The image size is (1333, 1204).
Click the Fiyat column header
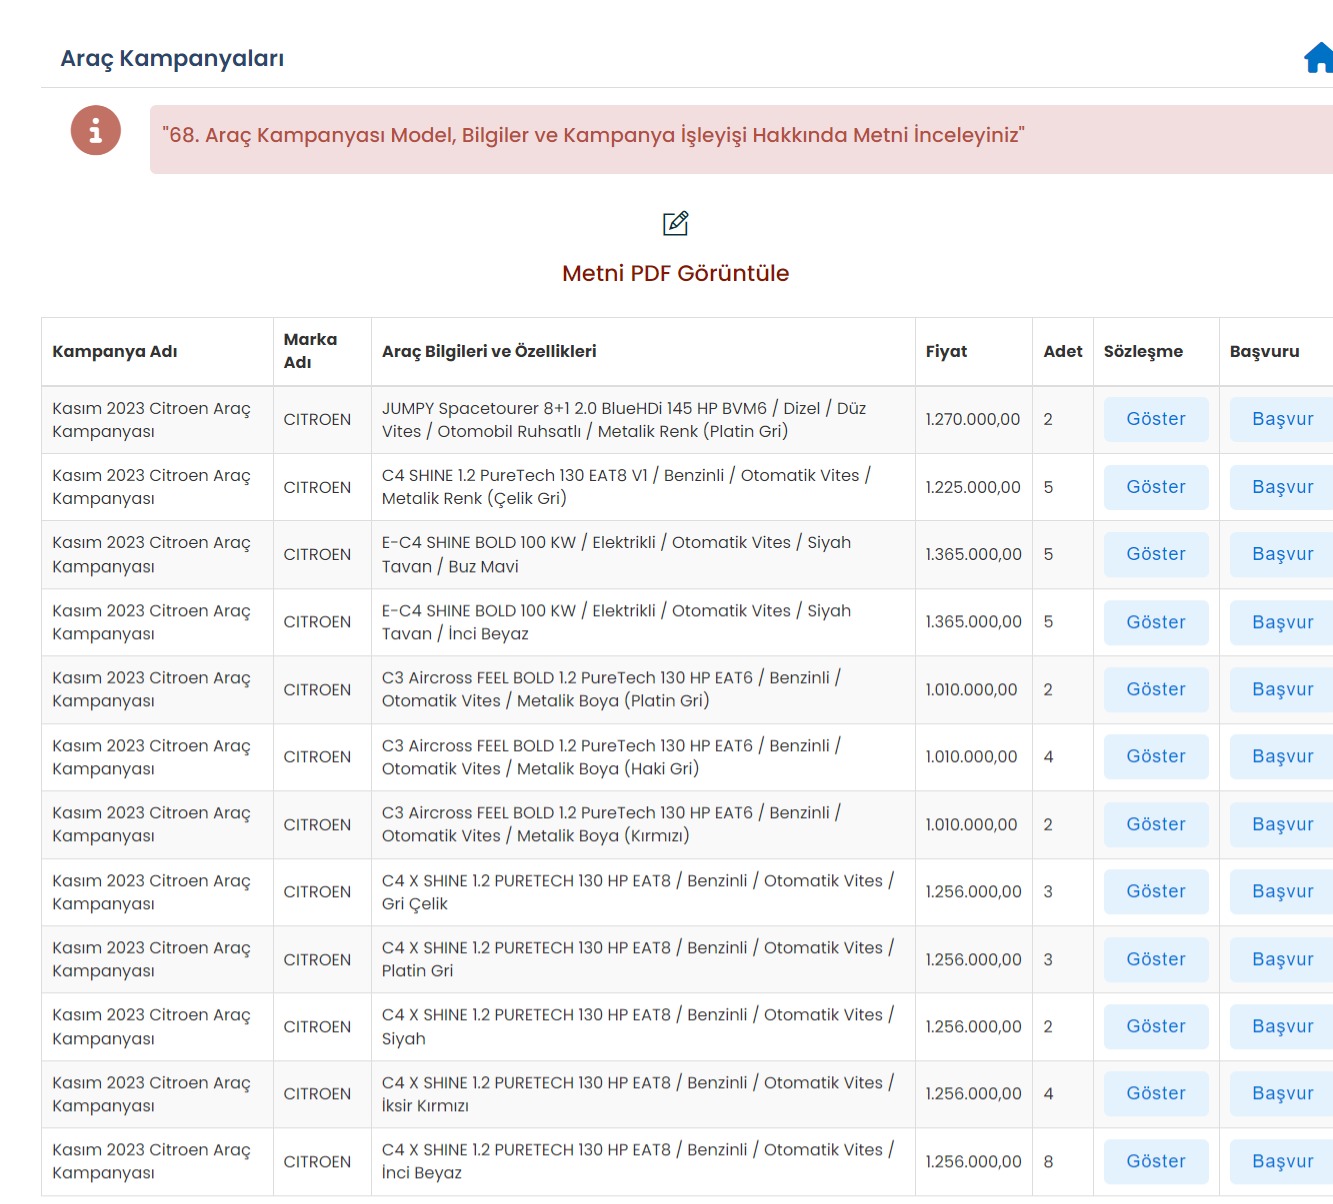tap(946, 351)
